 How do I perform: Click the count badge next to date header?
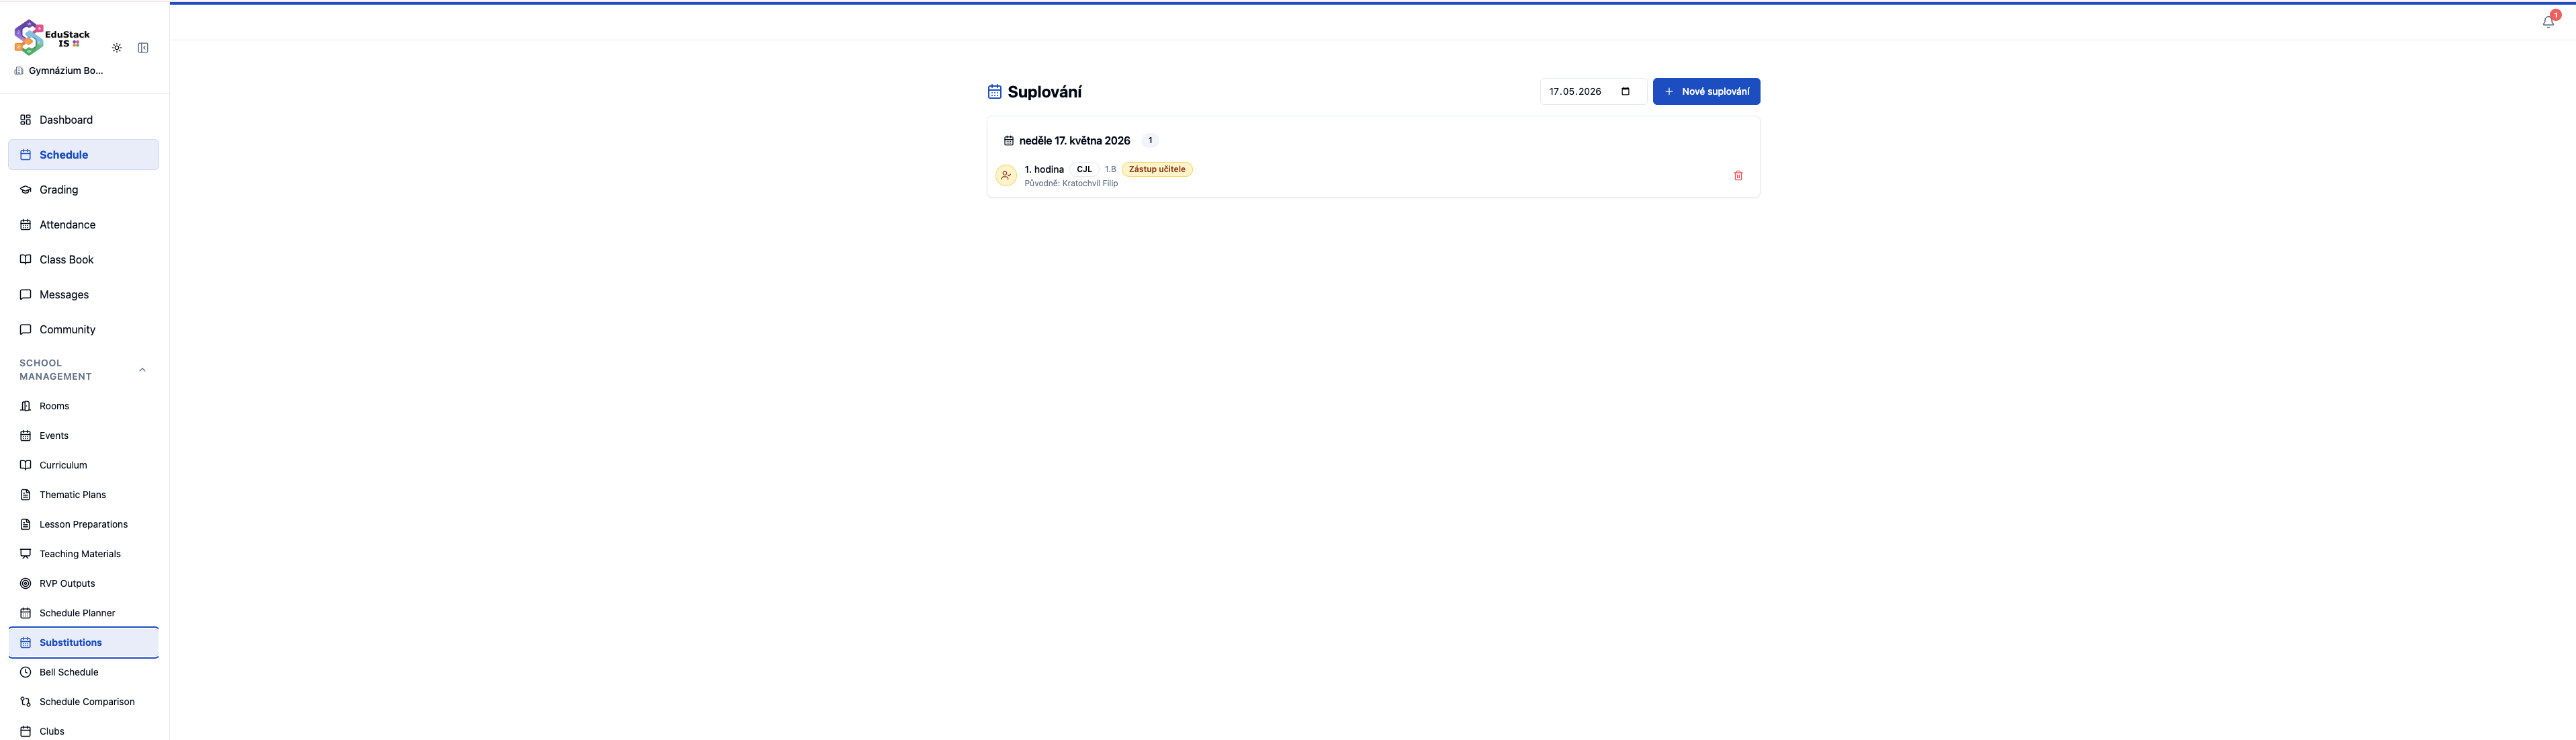tap(1150, 141)
